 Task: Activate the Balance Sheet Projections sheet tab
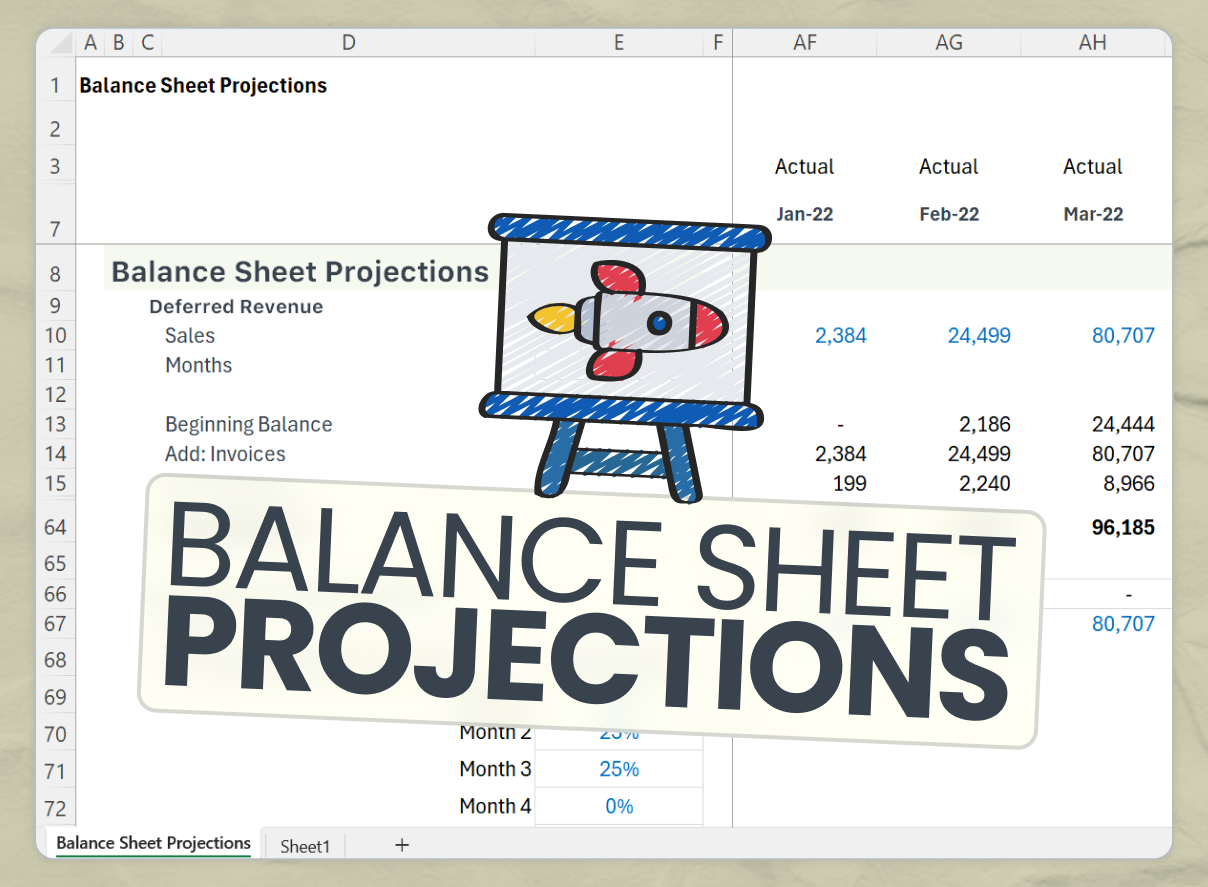point(152,843)
